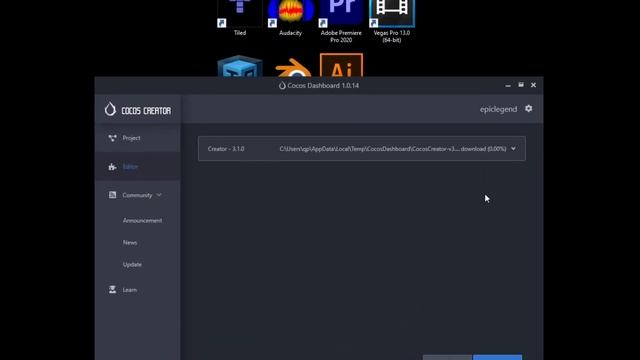Open Adobe Illustrator desktop icon
The height and width of the screenshot is (360, 640).
click(x=341, y=65)
